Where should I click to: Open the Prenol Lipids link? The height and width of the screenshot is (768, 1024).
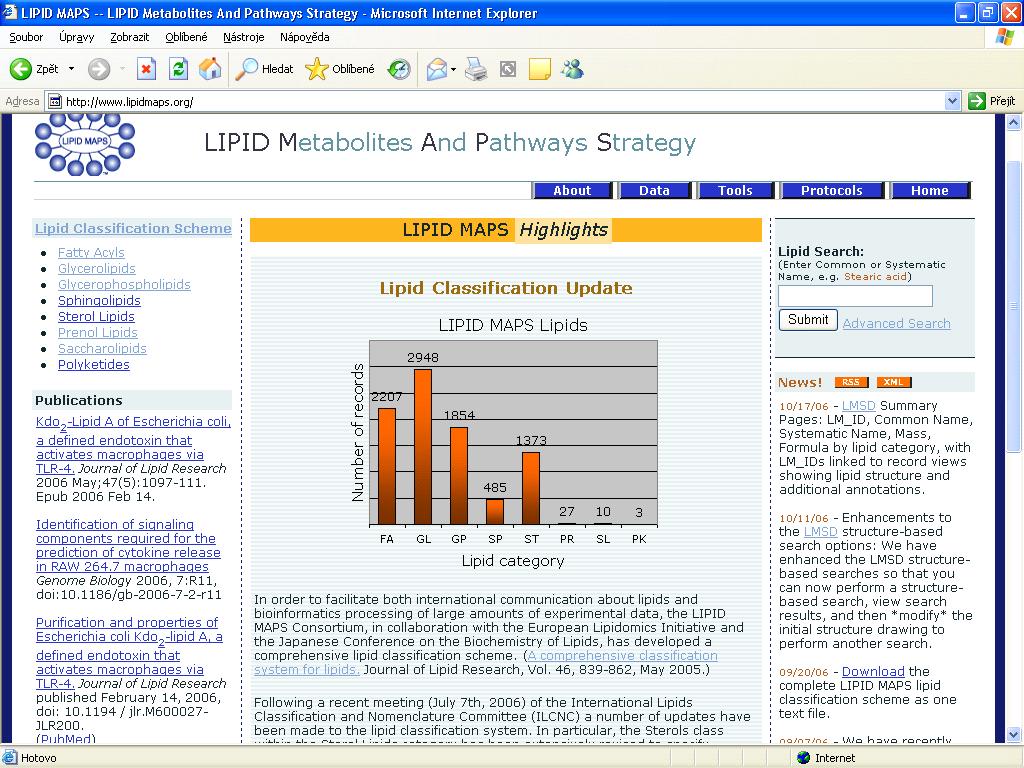click(x=98, y=332)
